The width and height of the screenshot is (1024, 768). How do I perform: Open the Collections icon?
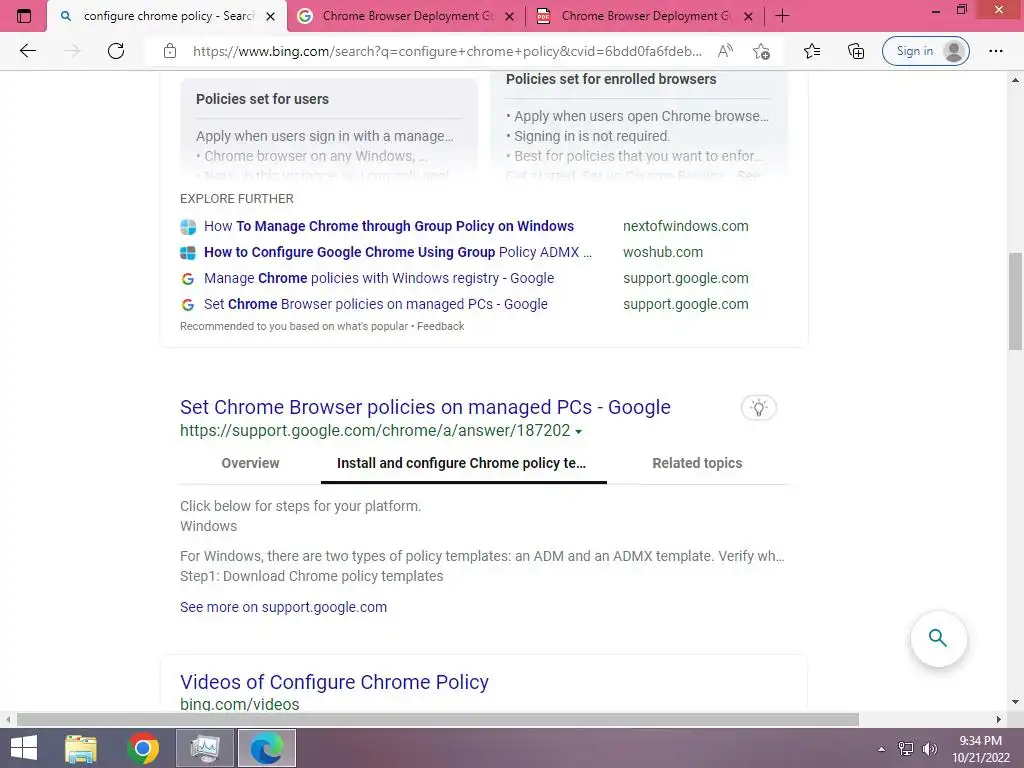pos(856,51)
